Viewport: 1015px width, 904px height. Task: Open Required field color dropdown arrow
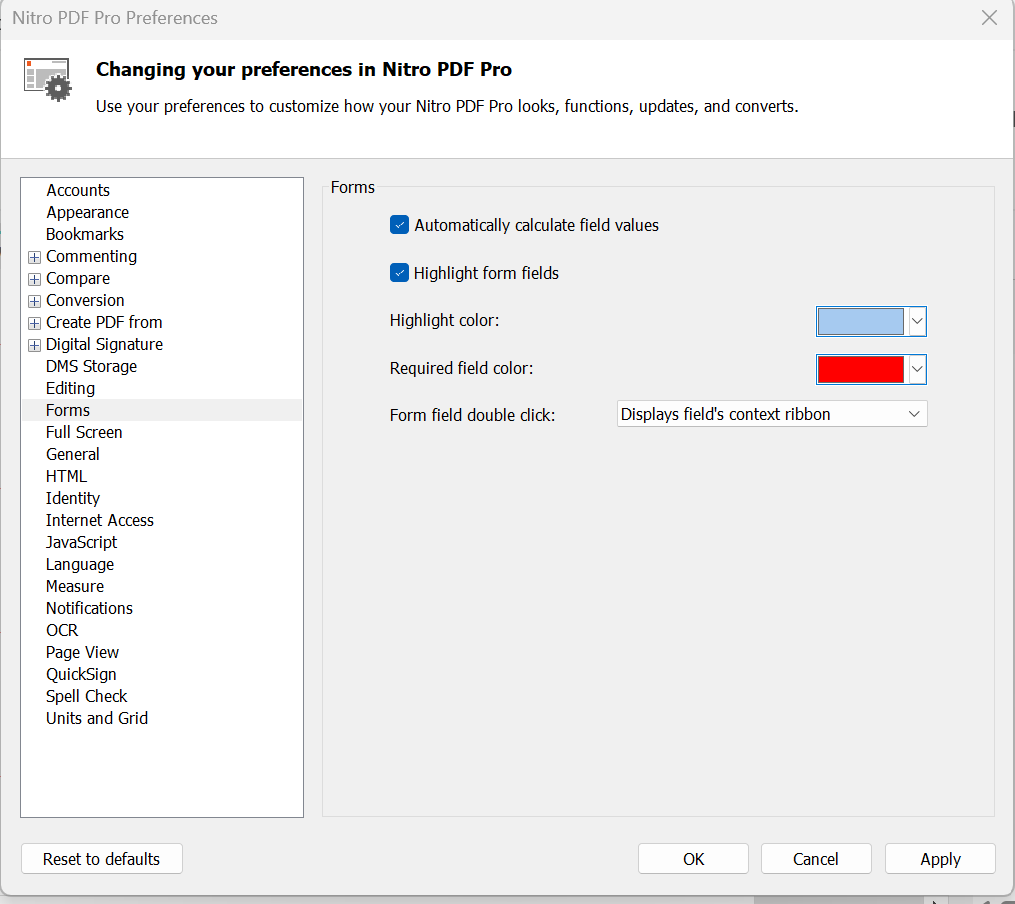click(917, 369)
